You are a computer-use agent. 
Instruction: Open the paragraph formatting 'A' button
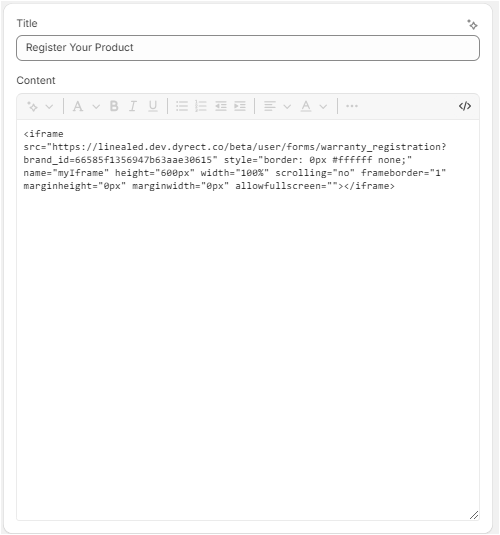pos(78,106)
